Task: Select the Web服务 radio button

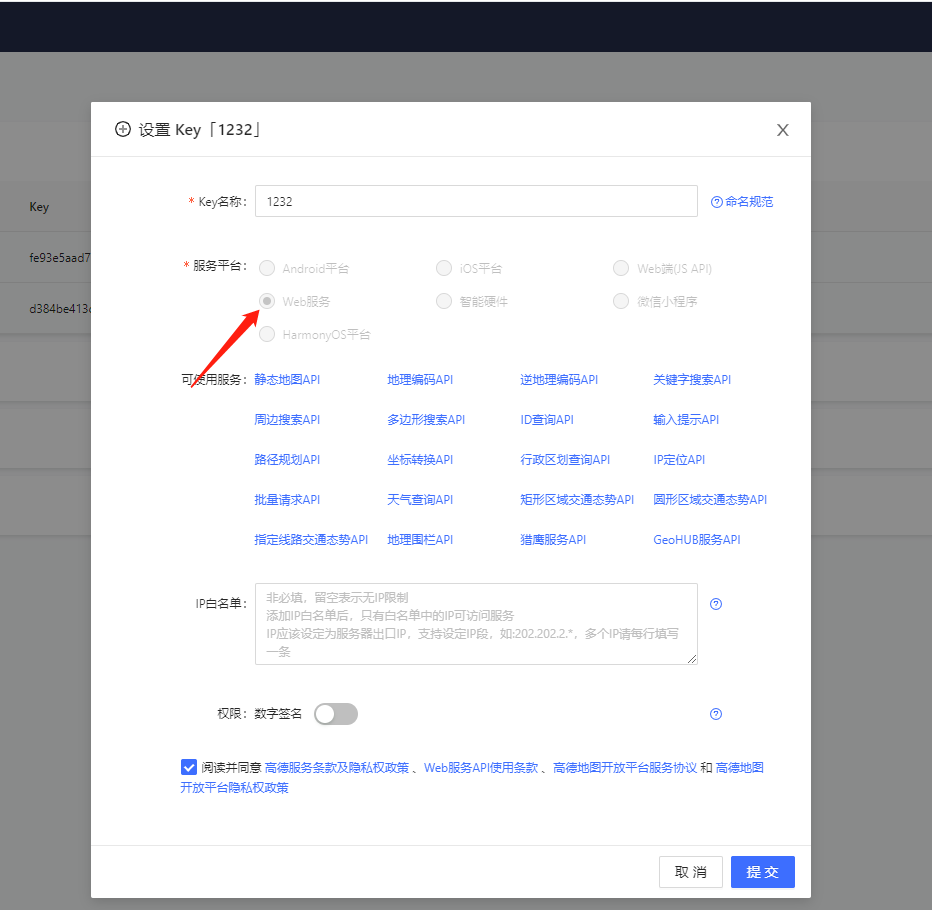Action: (x=267, y=301)
